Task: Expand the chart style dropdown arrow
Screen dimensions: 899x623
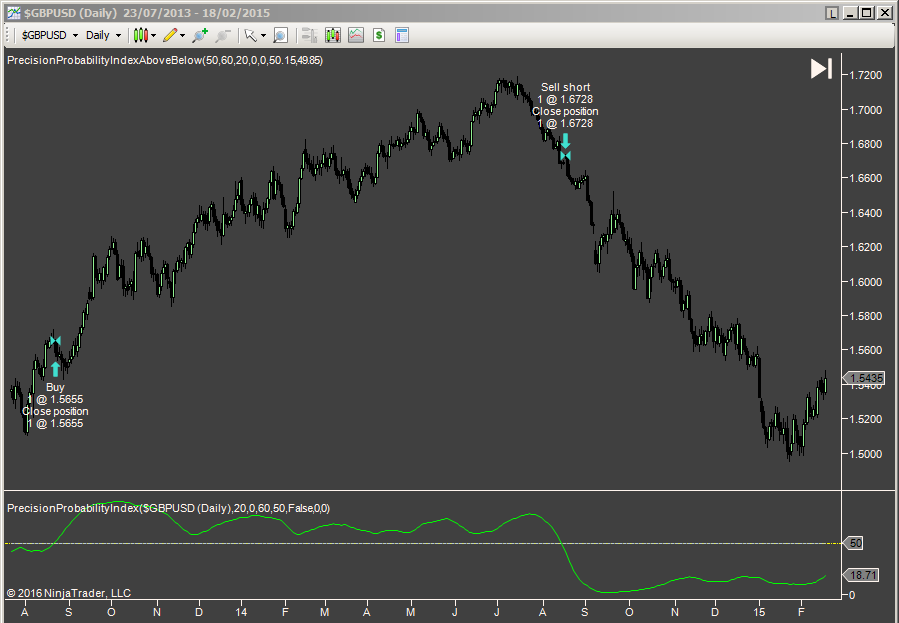Action: [154, 36]
